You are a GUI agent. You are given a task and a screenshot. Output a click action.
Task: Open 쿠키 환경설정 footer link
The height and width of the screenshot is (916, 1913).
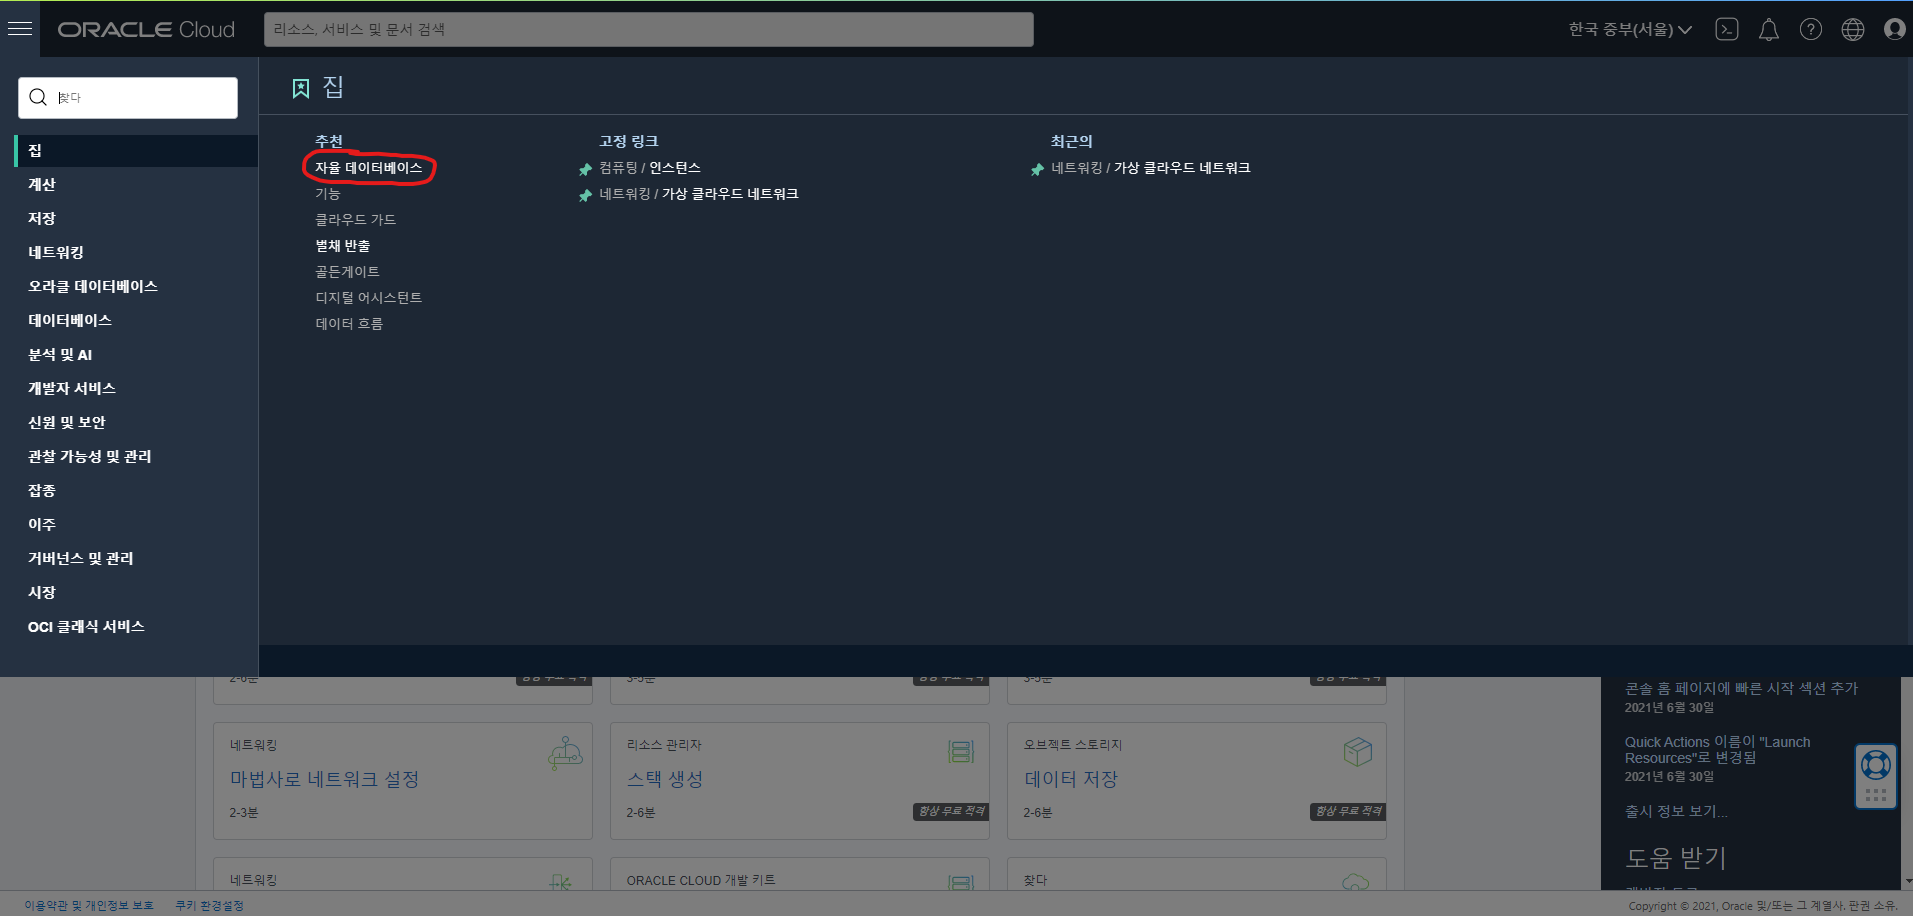click(210, 906)
